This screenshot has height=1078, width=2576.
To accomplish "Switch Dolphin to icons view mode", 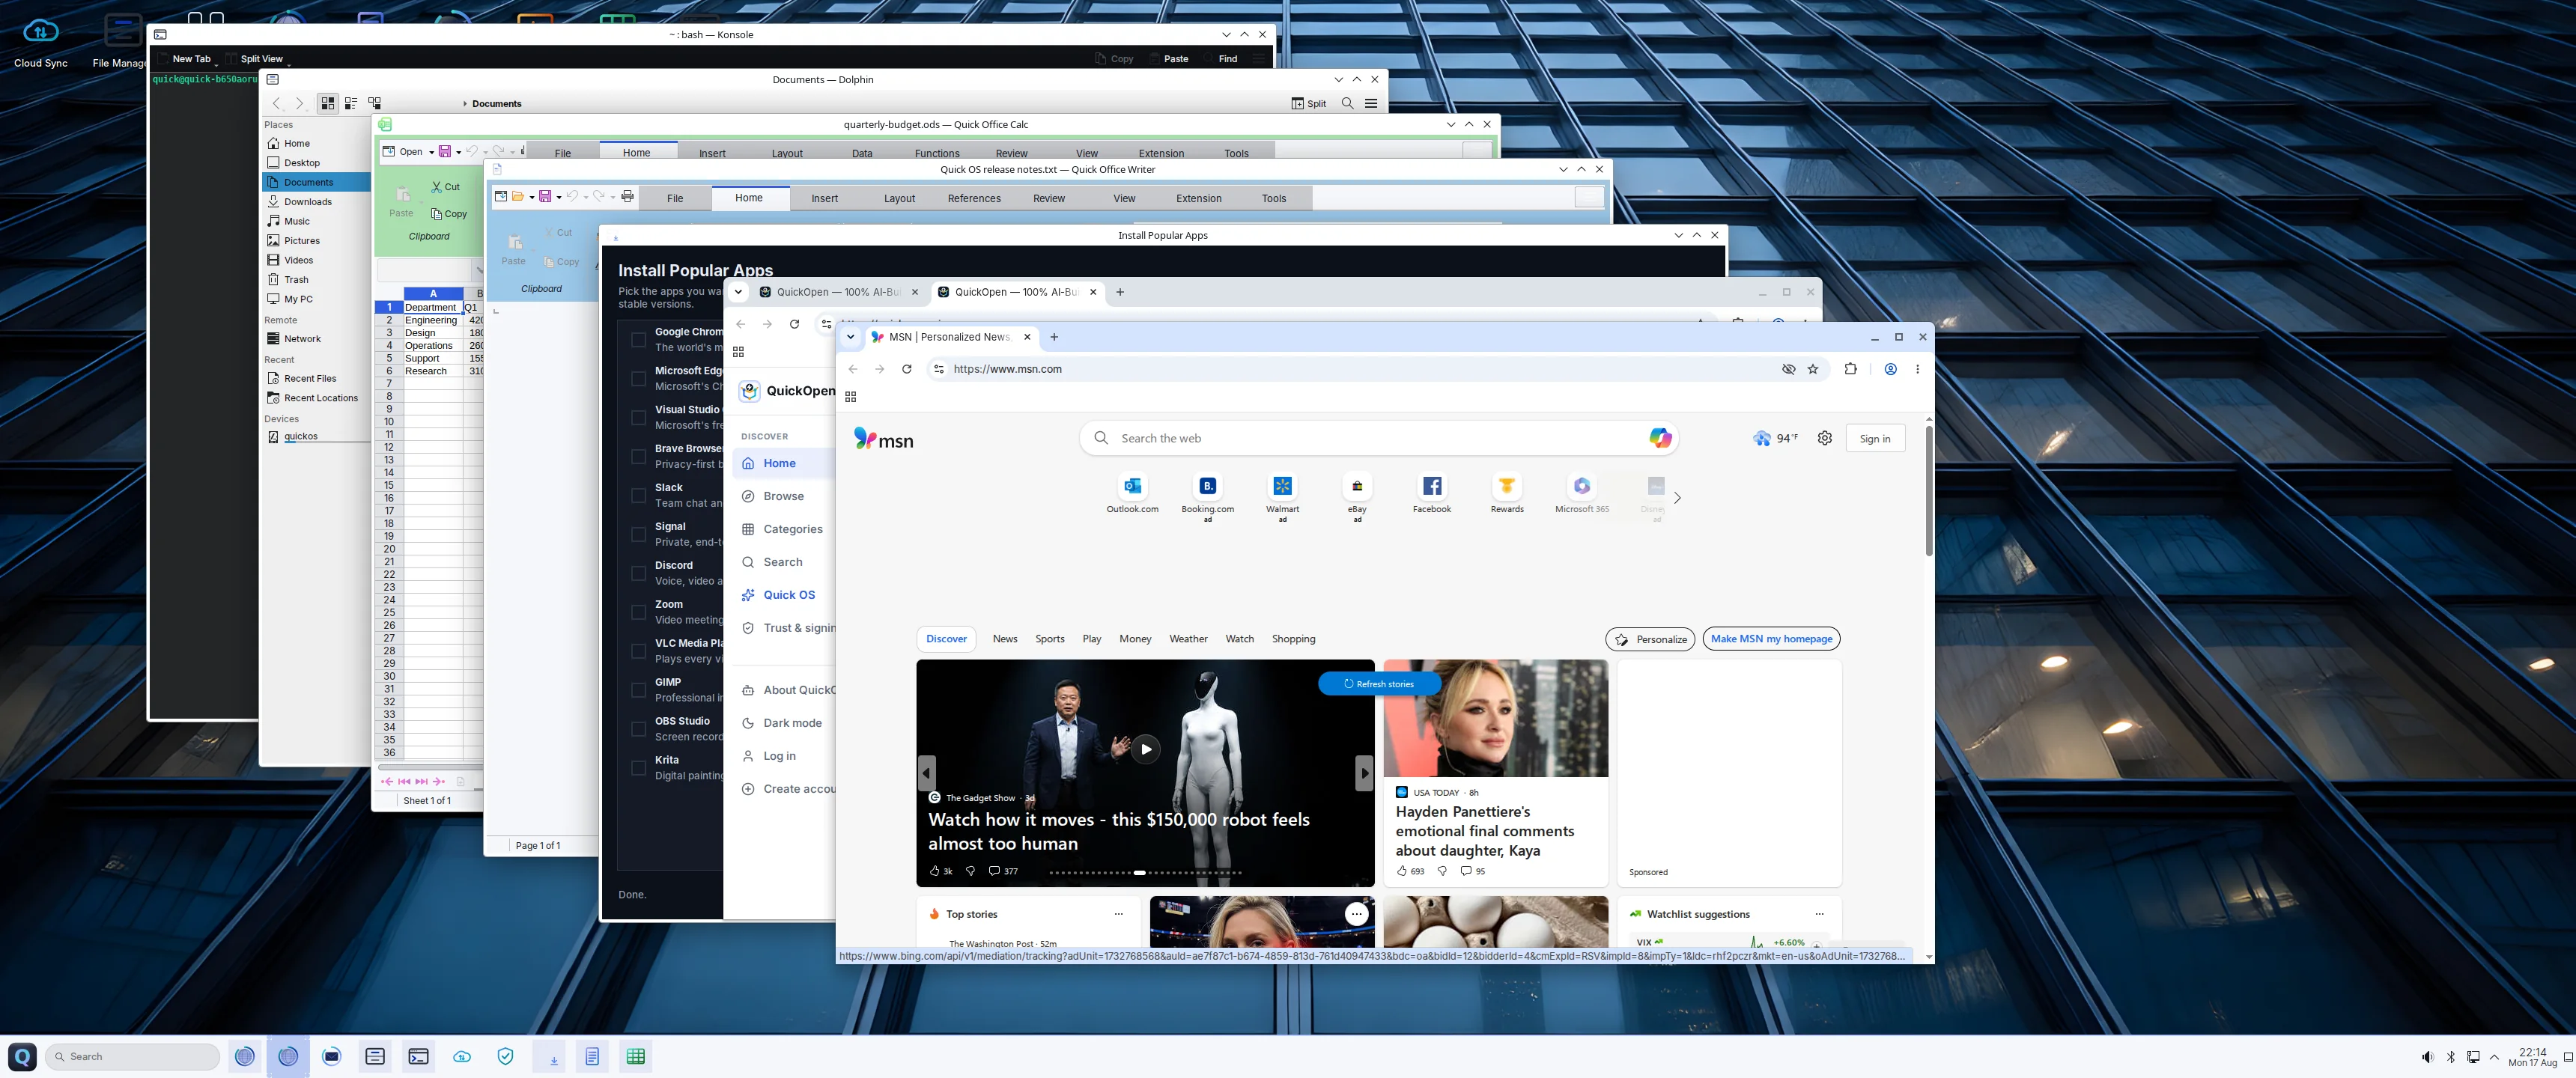I will click(327, 103).
